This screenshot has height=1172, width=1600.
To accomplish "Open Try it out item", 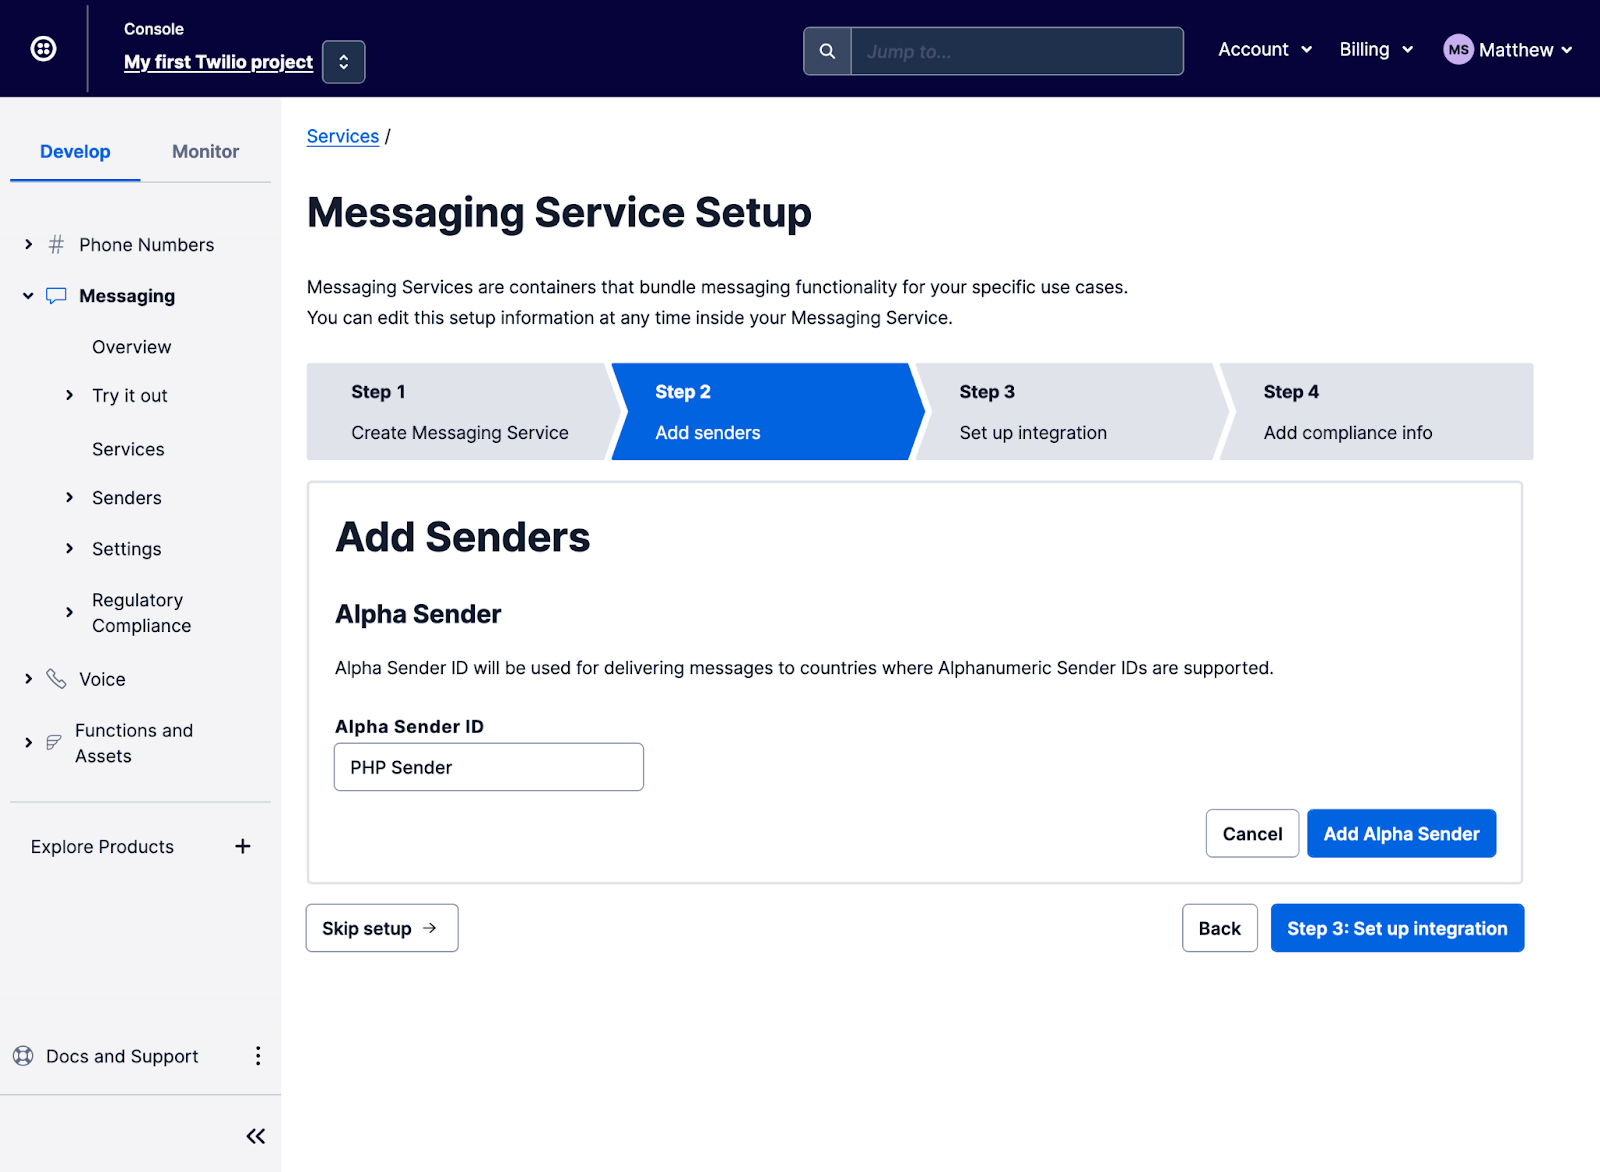I will pyautogui.click(x=130, y=396).
